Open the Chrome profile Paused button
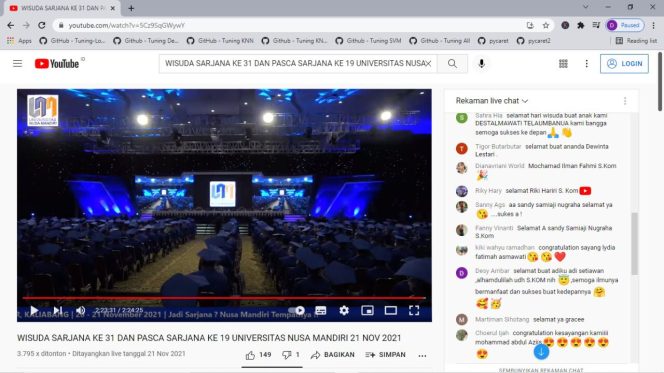664x373 pixels. tap(625, 25)
